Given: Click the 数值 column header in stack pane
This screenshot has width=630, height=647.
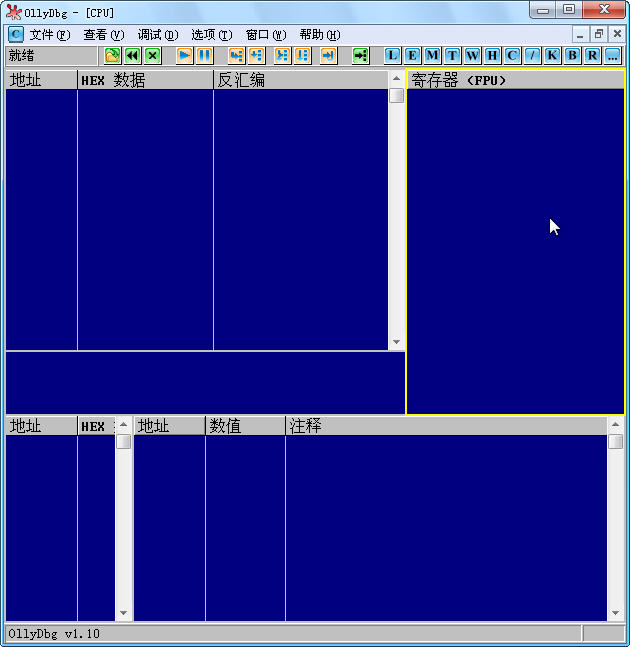Looking at the screenshot, I should point(245,426).
